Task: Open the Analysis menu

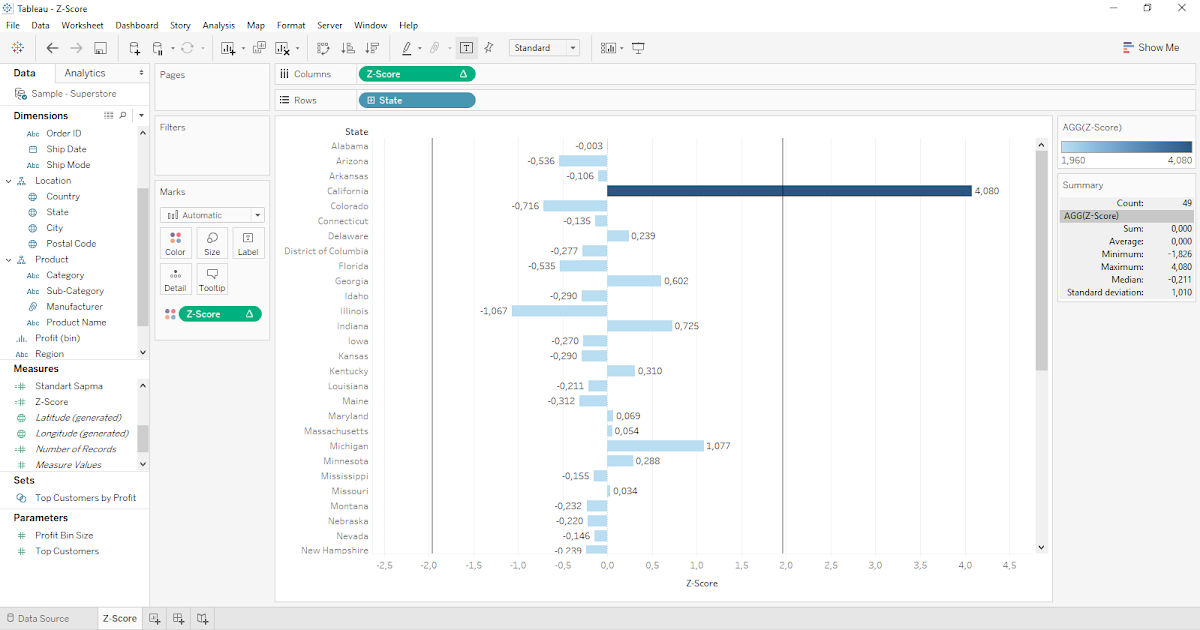Action: pyautogui.click(x=218, y=25)
